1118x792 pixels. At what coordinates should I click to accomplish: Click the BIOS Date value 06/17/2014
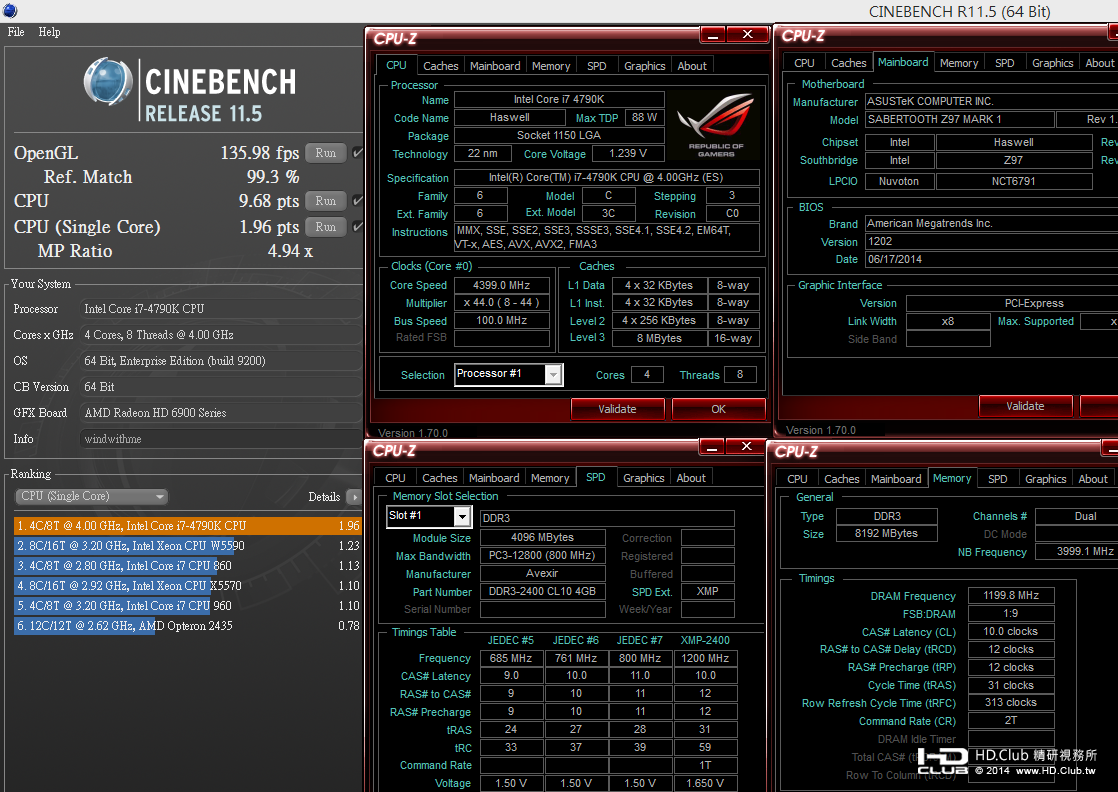pyautogui.click(x=991, y=259)
